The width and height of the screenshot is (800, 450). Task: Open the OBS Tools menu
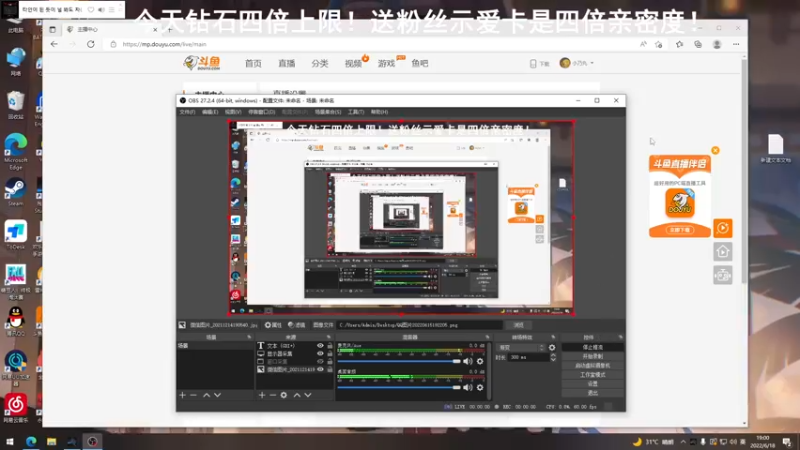[x=356, y=112]
